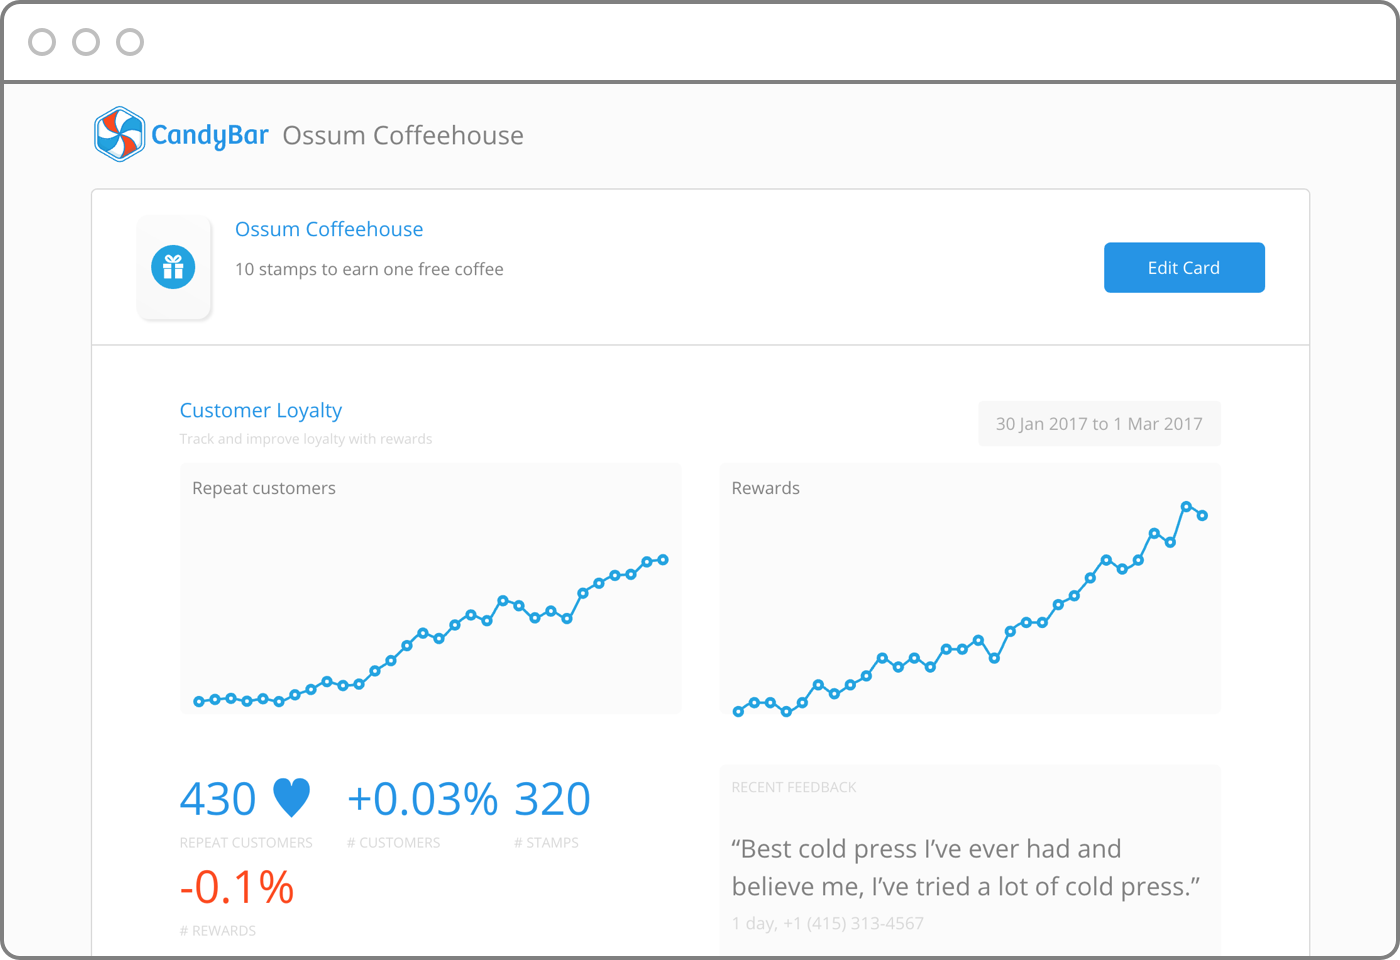Open the Ossum Coffeehouse card details link
This screenshot has height=960, width=1400.
329,229
